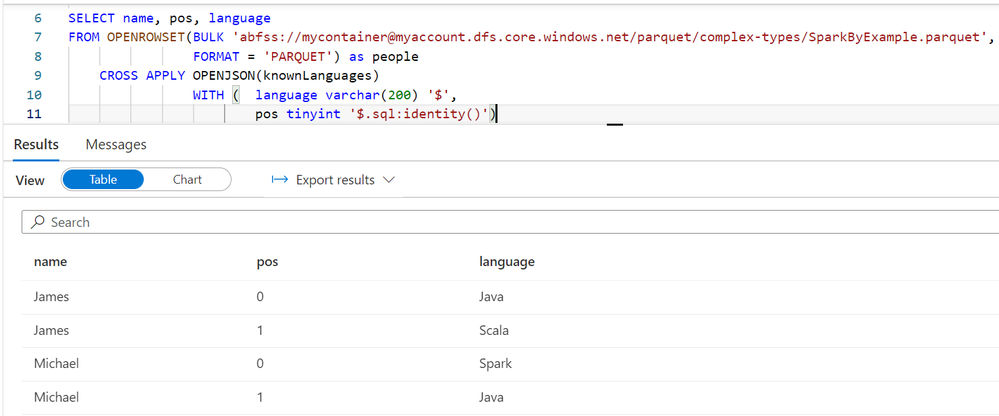Screen dimensions: 999x416
Task: Place cursor on the SELECT keyword
Action: pos(91,18)
